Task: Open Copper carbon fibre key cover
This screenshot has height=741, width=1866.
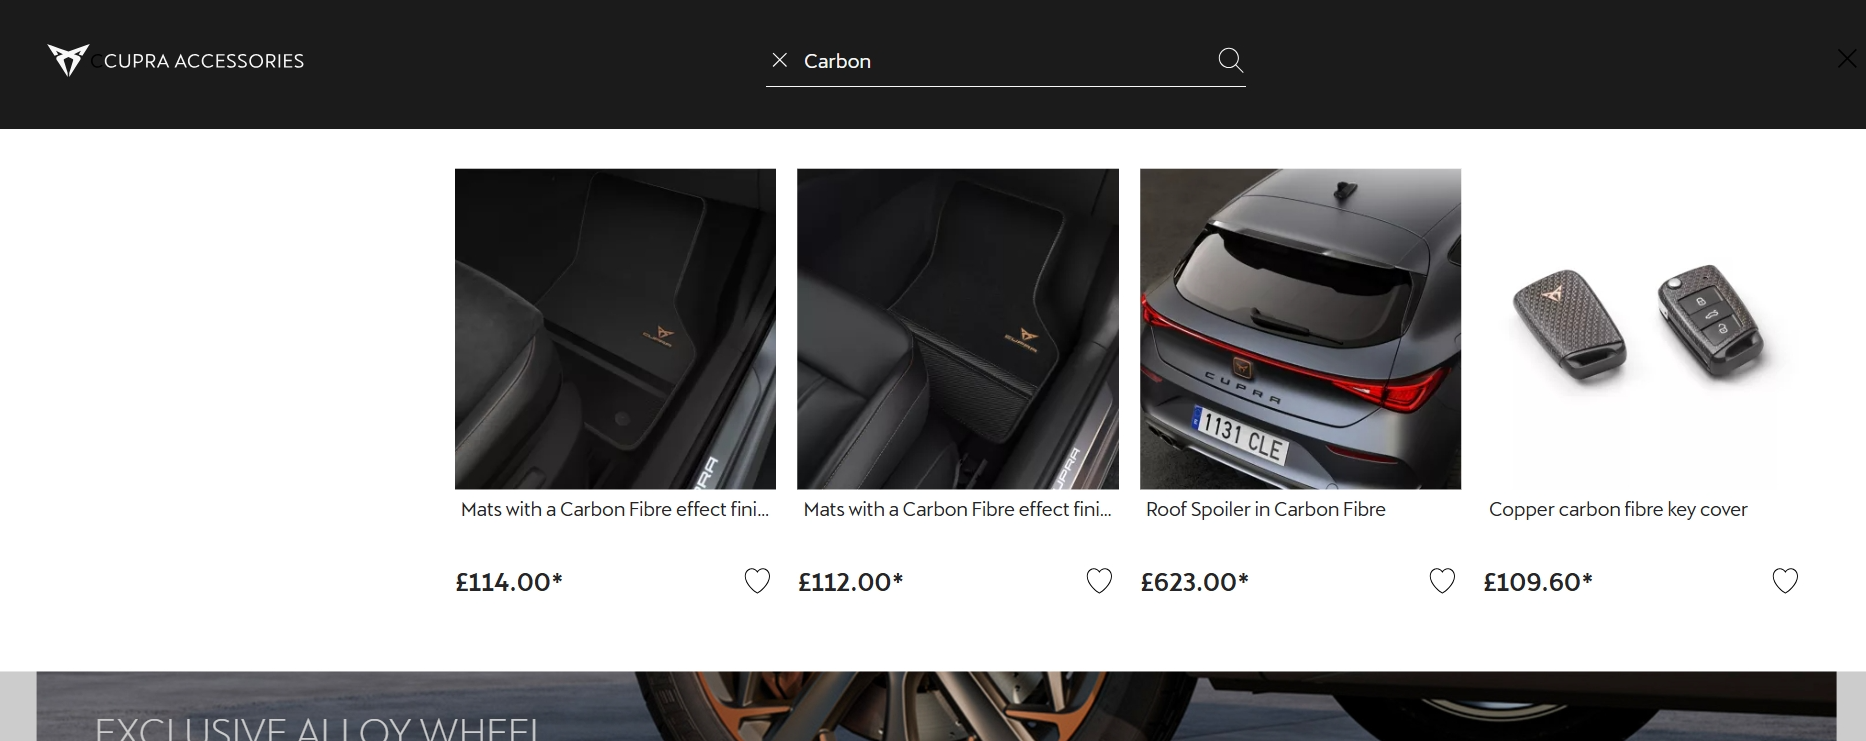Action: click(1618, 509)
